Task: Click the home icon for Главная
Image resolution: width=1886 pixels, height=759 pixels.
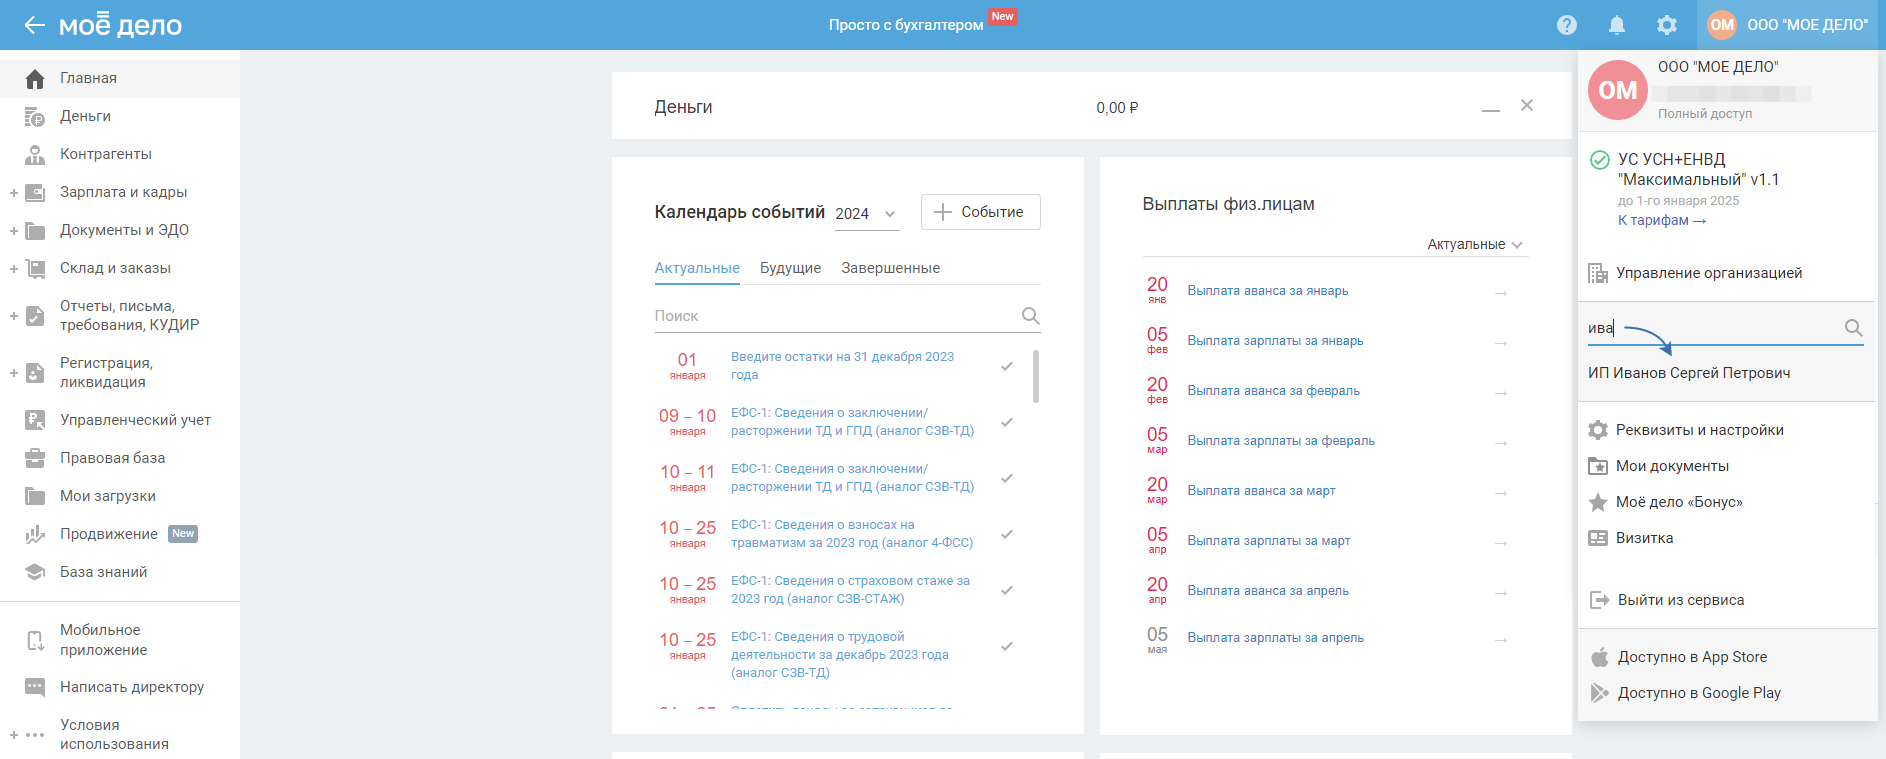Action: 35,78
